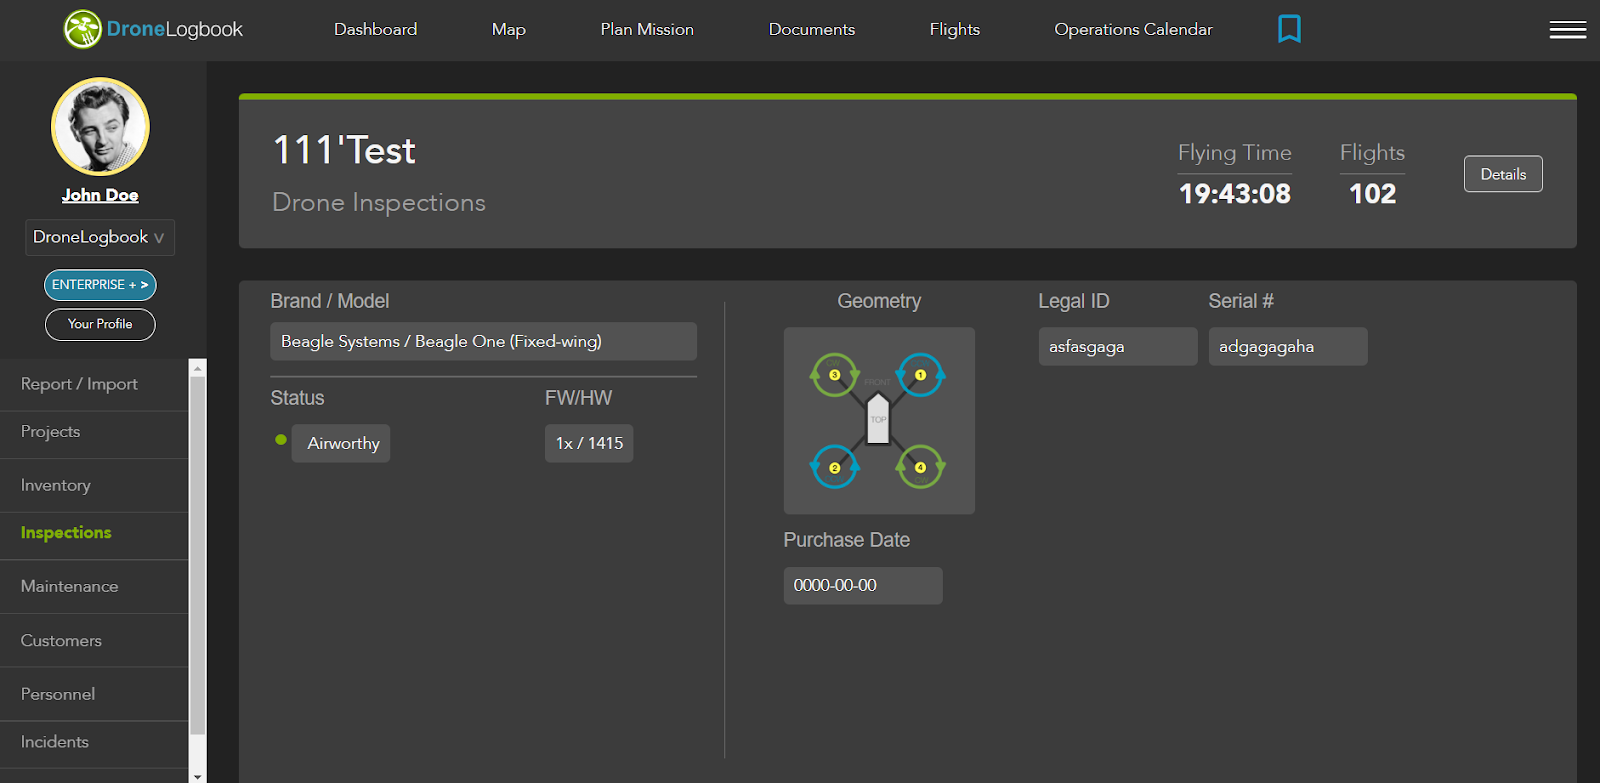The height and width of the screenshot is (783, 1600).
Task: Click the flights count 102
Action: point(1372,194)
